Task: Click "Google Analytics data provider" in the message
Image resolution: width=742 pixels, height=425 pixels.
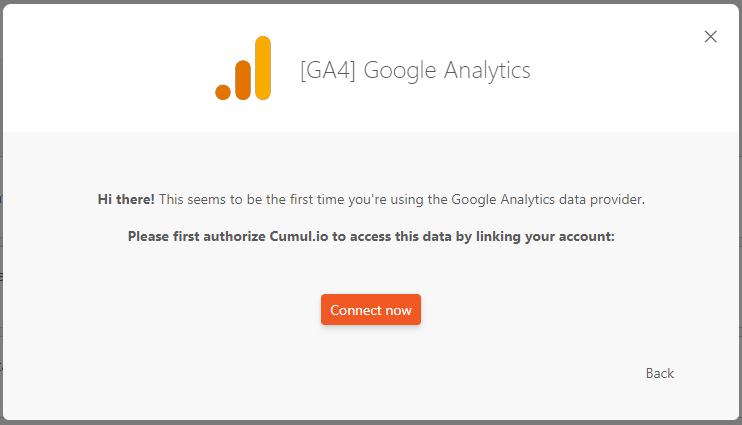Action: point(547,199)
